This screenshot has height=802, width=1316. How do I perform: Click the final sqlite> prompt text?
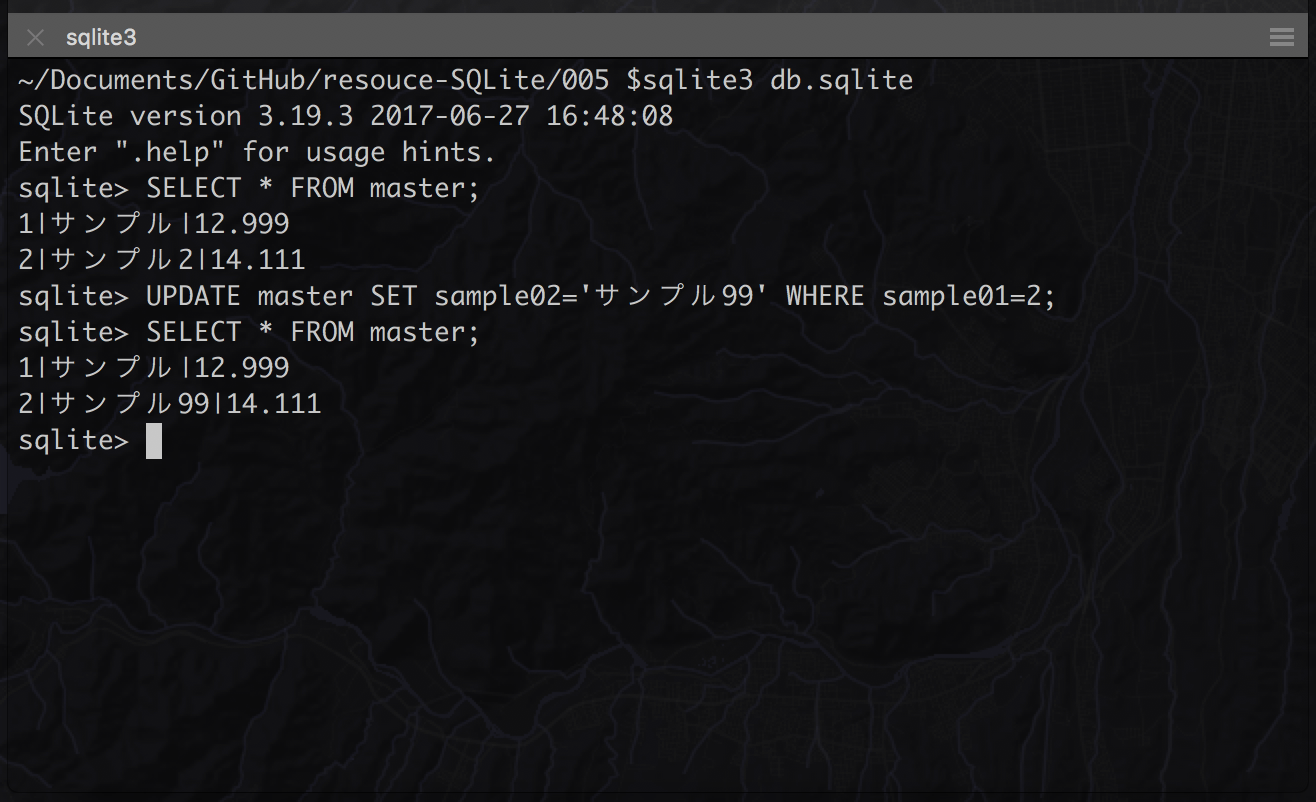point(74,441)
